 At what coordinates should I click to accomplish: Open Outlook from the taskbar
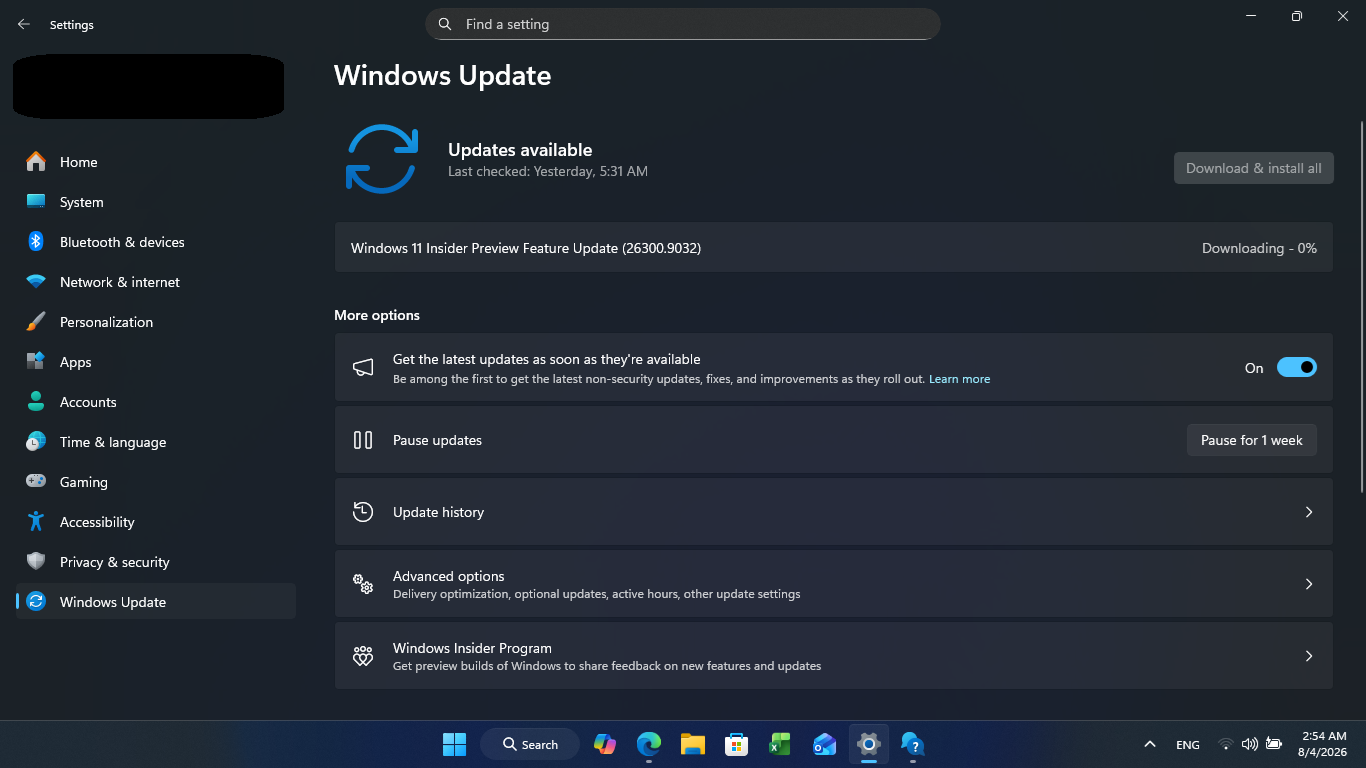825,744
